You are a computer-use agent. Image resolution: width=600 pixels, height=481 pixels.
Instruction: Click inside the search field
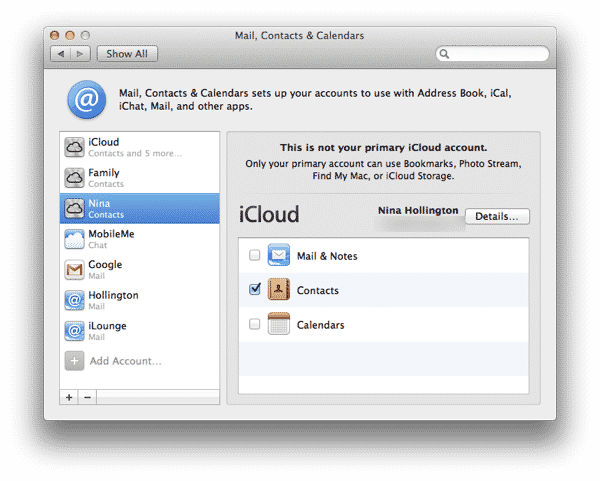(492, 54)
